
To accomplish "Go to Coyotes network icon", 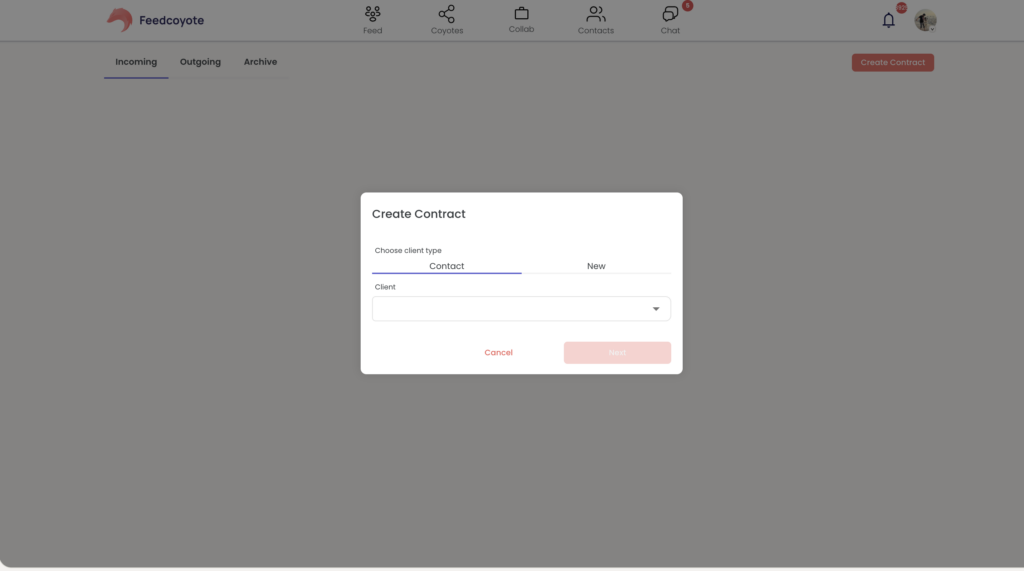I will click(x=447, y=14).
